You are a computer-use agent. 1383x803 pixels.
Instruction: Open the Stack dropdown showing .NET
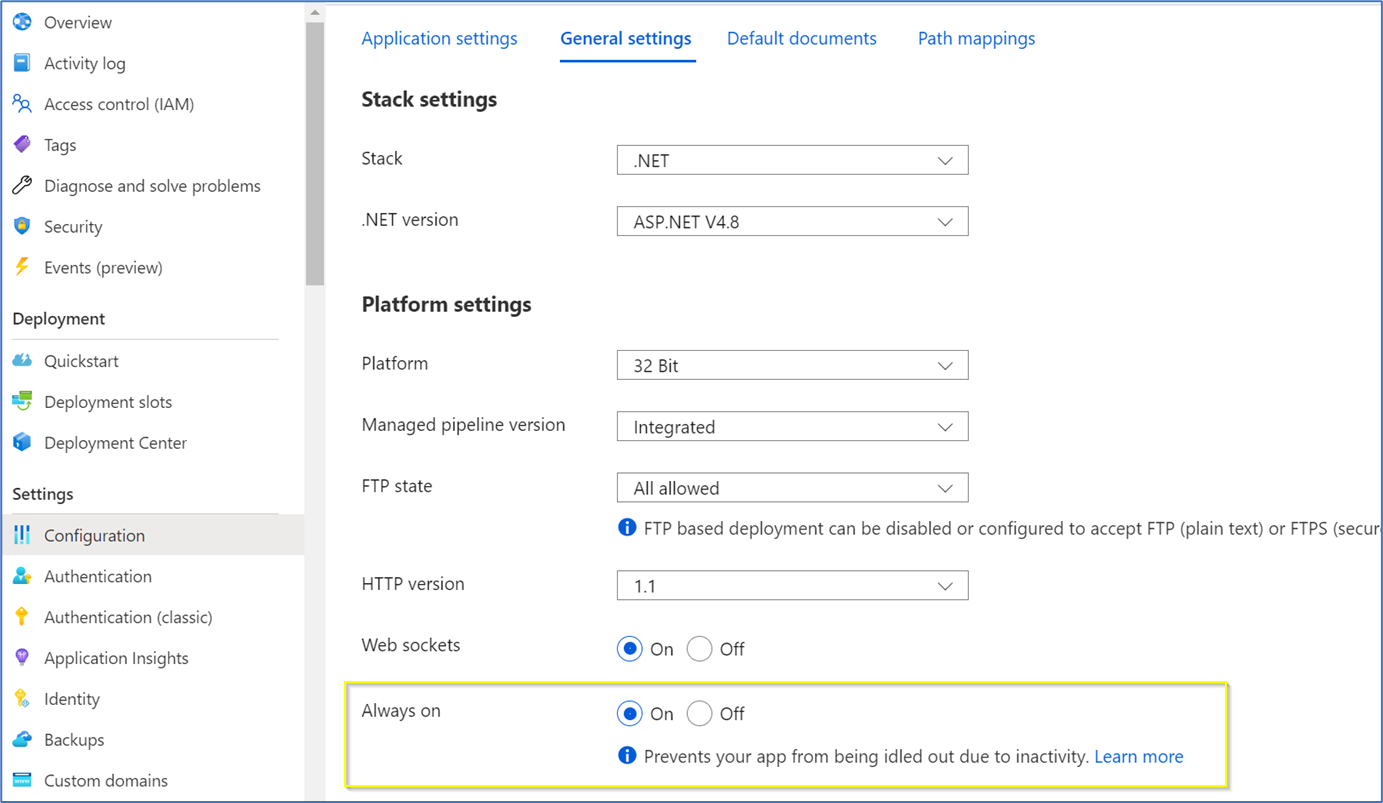[792, 160]
